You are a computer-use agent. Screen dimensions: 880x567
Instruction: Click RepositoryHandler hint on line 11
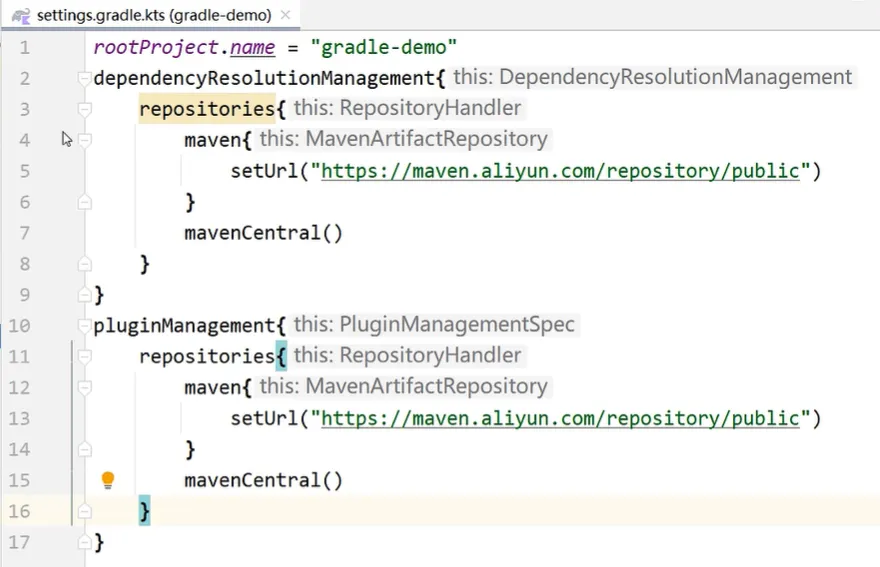[x=408, y=355]
